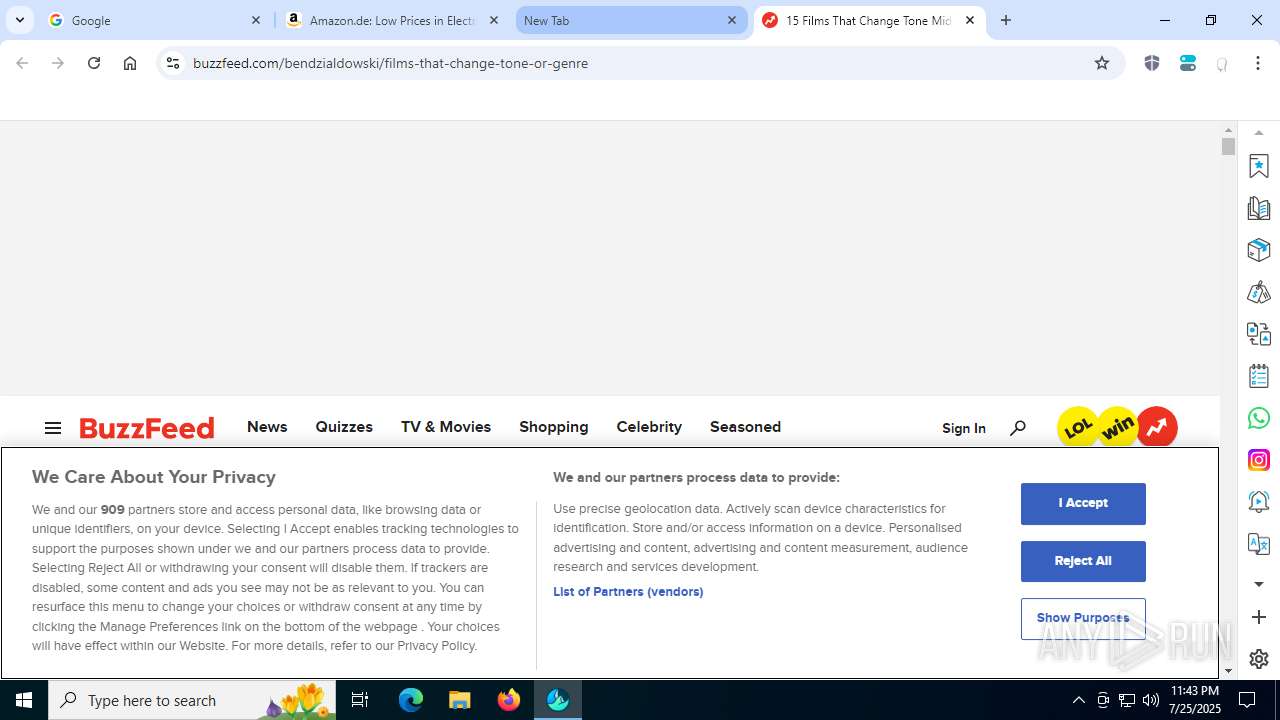Reload the current page

[94, 63]
